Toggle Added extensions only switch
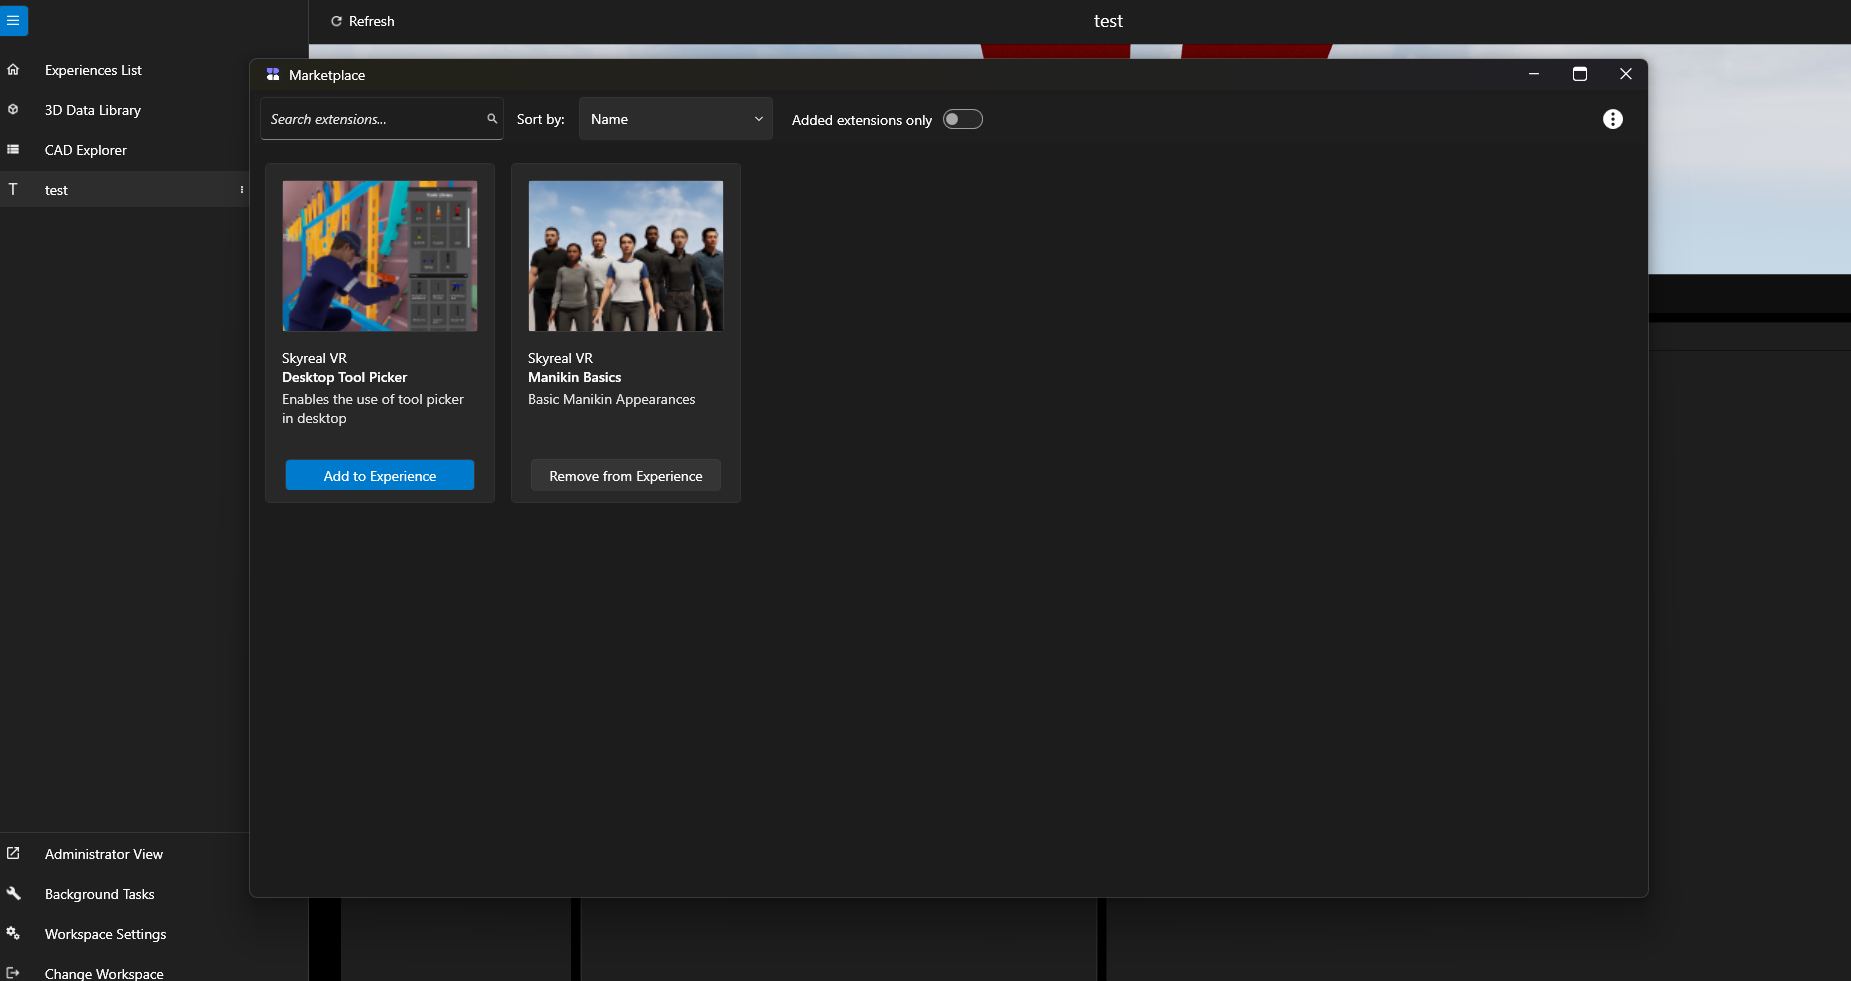The image size is (1851, 981). (x=962, y=120)
